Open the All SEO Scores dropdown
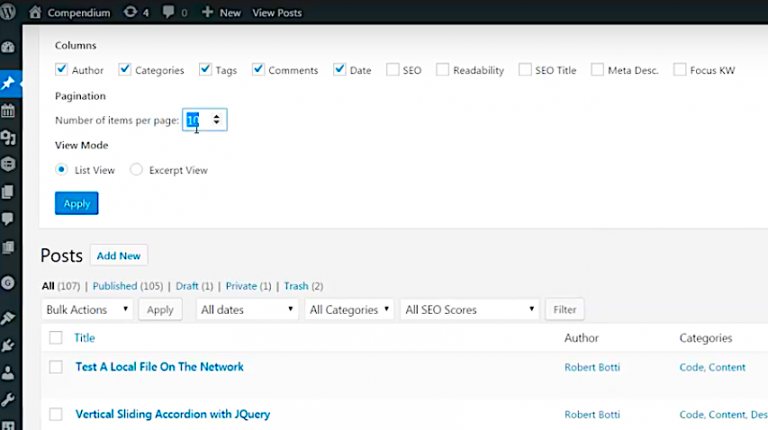Viewport: 768px width, 430px height. point(469,310)
